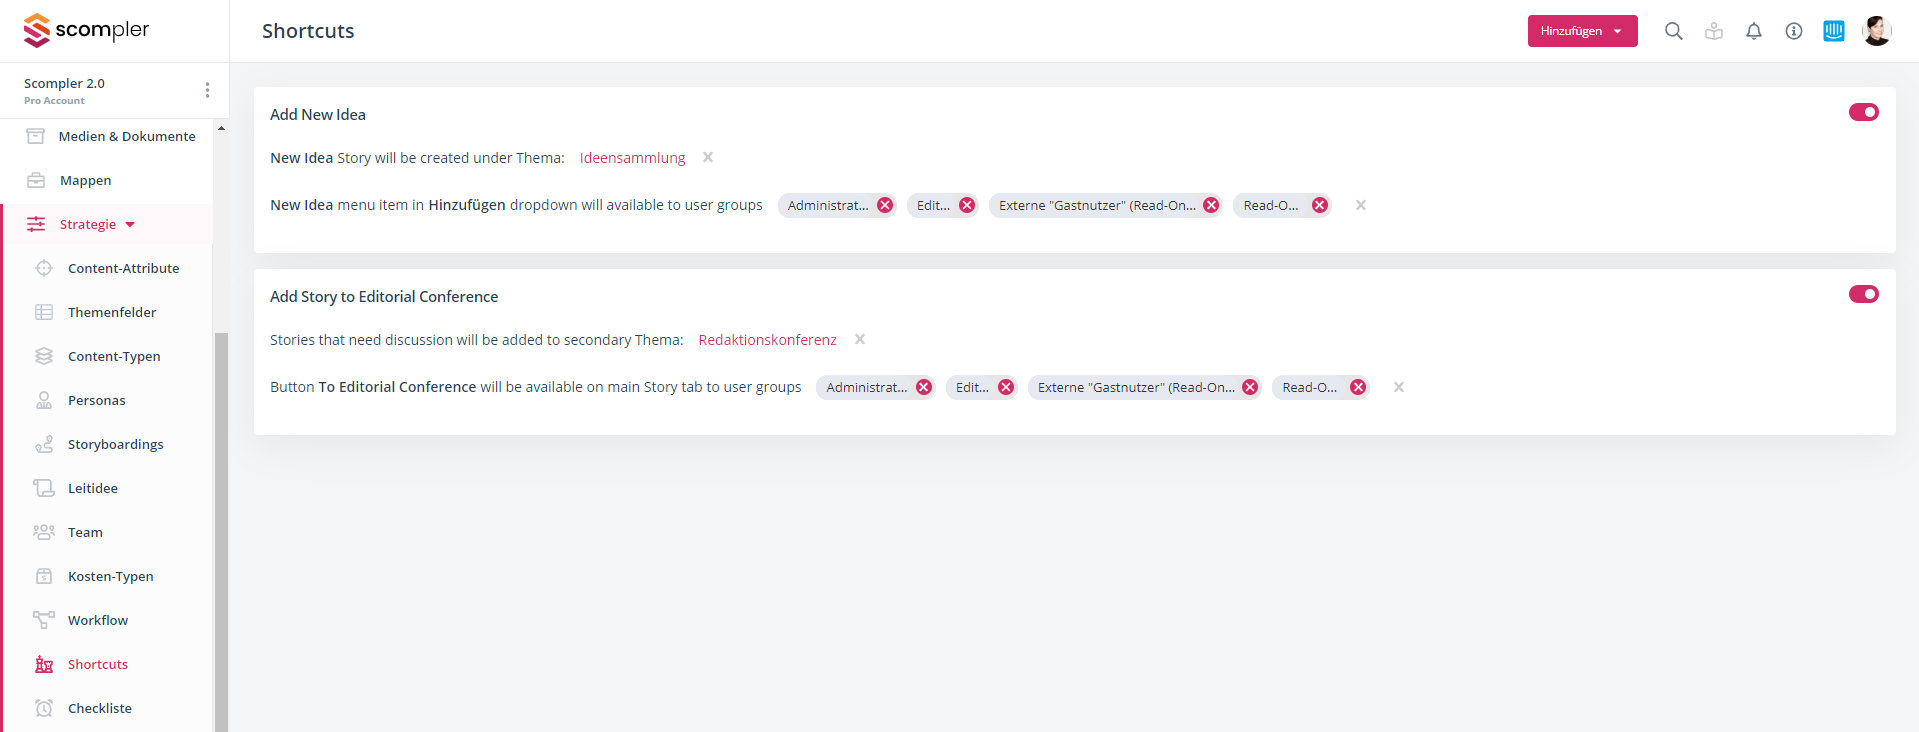Screen dimensions: 1919x732
Task: Clear the Ideensammlung Thema selection
Action: click(x=708, y=157)
